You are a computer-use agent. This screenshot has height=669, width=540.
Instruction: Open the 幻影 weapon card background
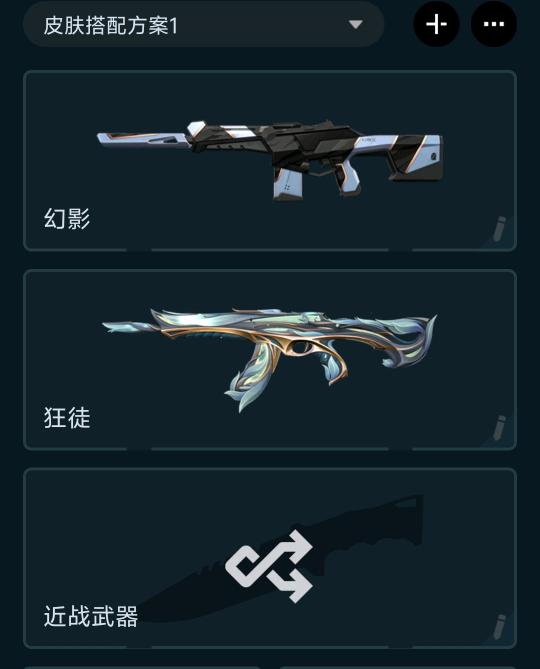coord(270,161)
